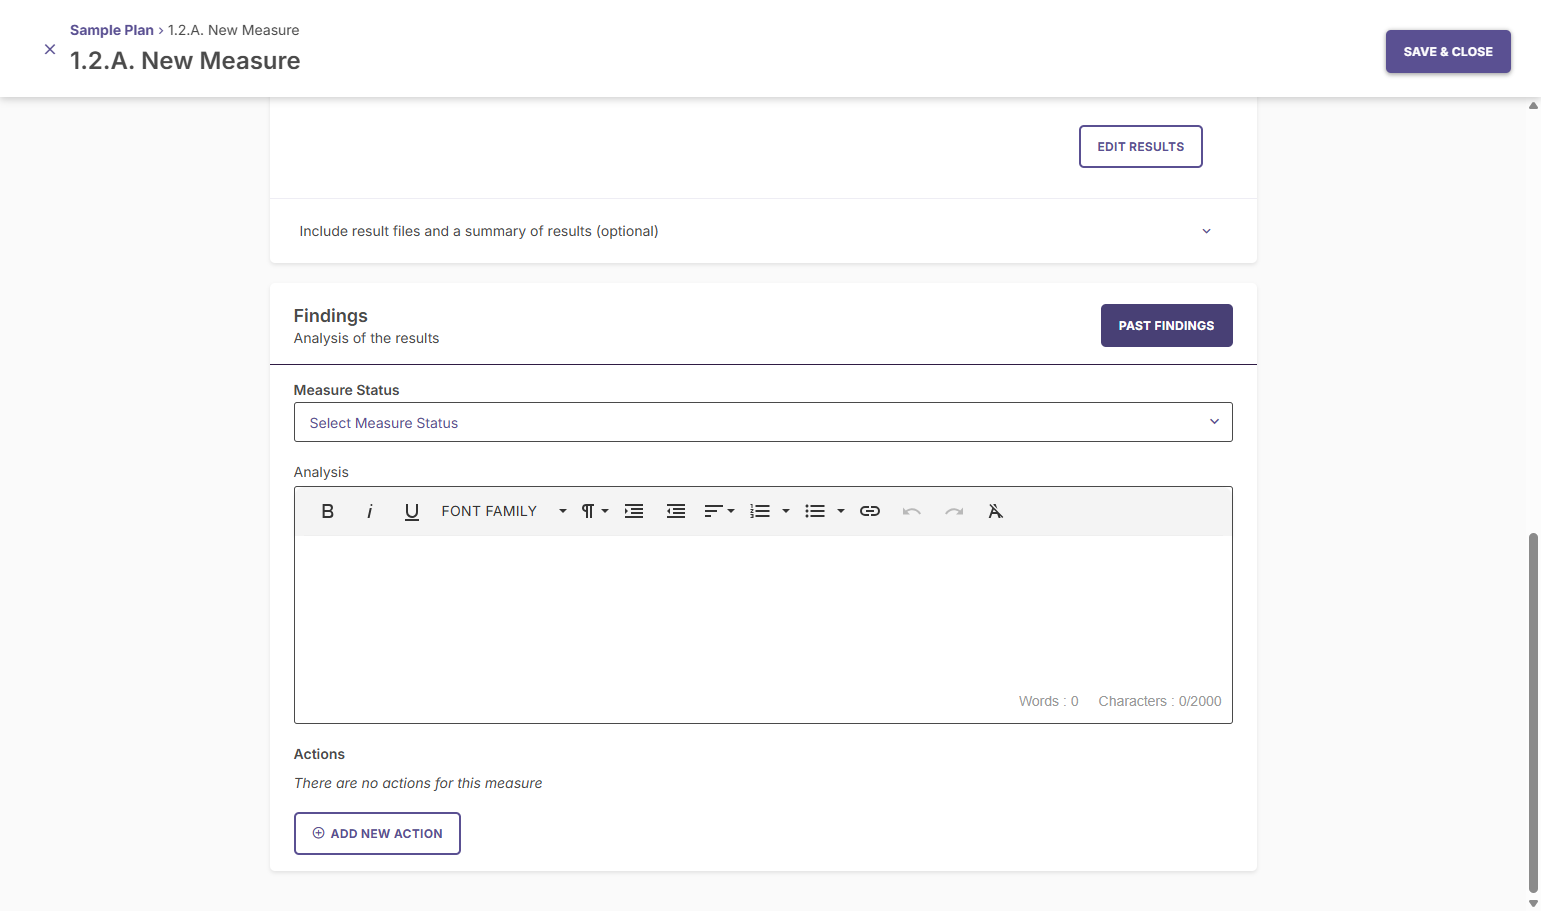Click the 'Findings' section heading

coord(331,316)
